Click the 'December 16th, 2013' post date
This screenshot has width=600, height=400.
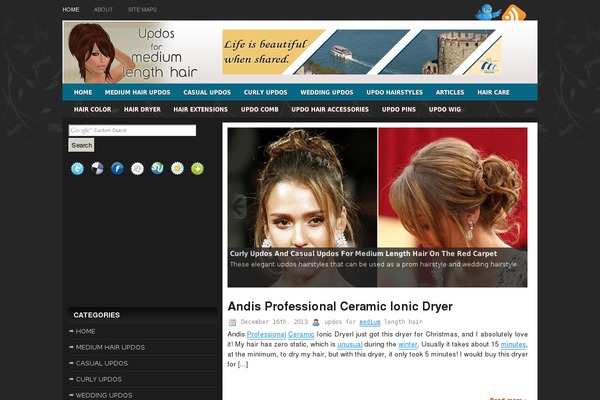[x=274, y=322]
